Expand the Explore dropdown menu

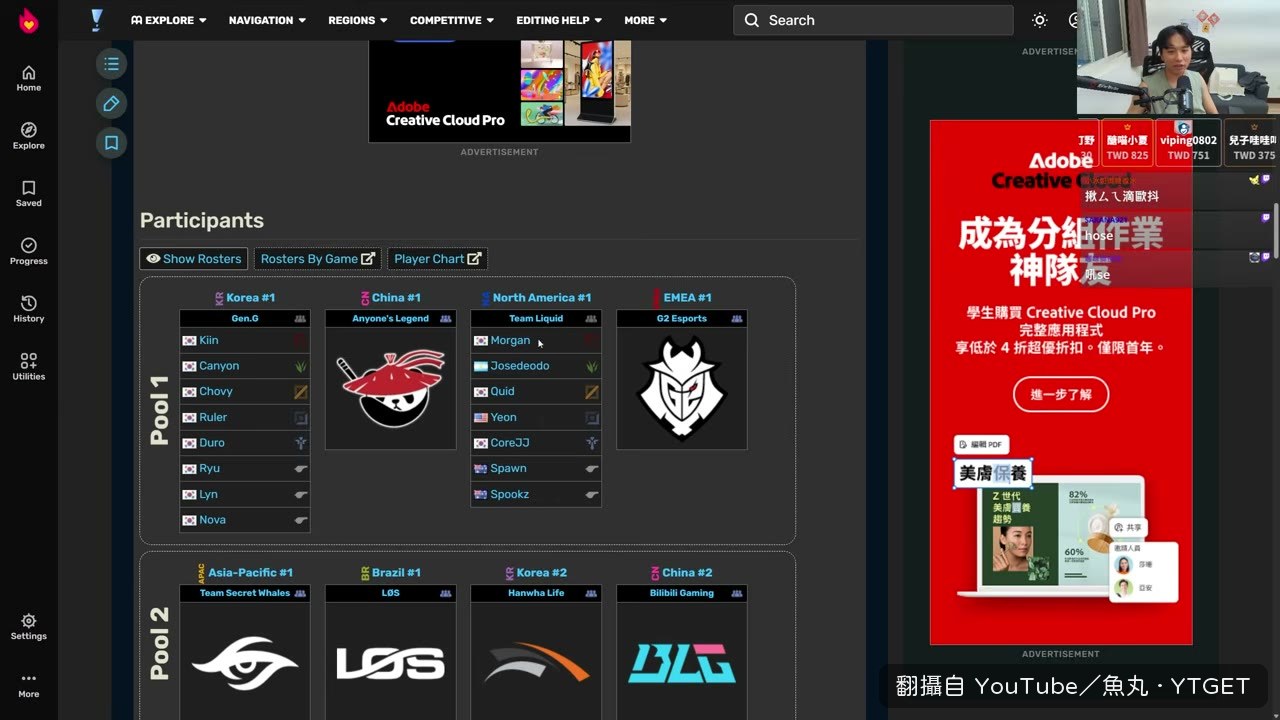coord(169,20)
